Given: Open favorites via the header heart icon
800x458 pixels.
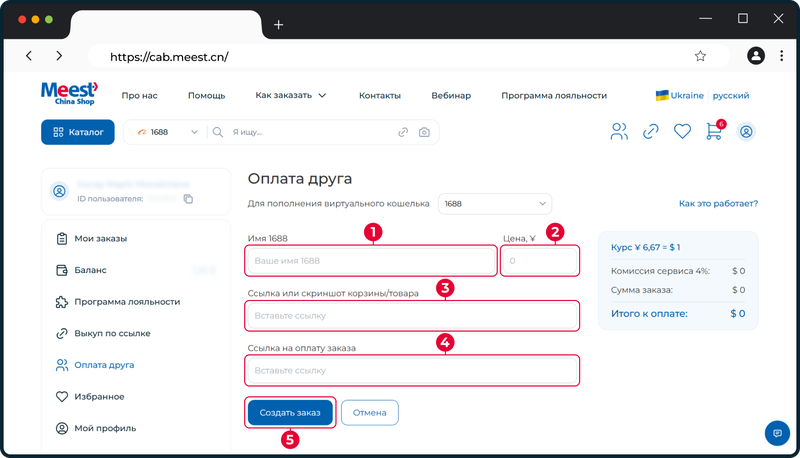Looking at the screenshot, I should [x=682, y=132].
